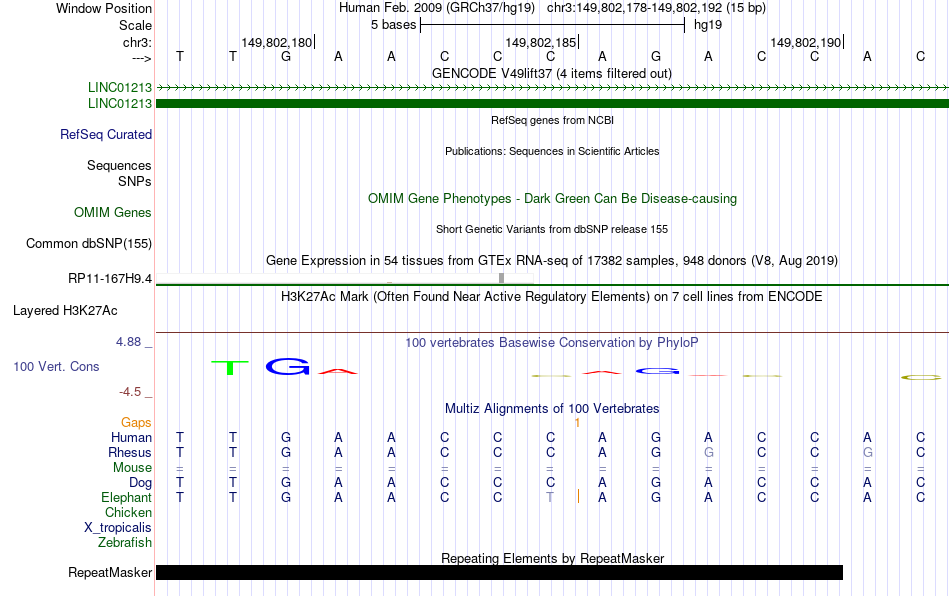Click the 149,802,190 position marker
The width and height of the screenshot is (950, 596).
point(805,42)
